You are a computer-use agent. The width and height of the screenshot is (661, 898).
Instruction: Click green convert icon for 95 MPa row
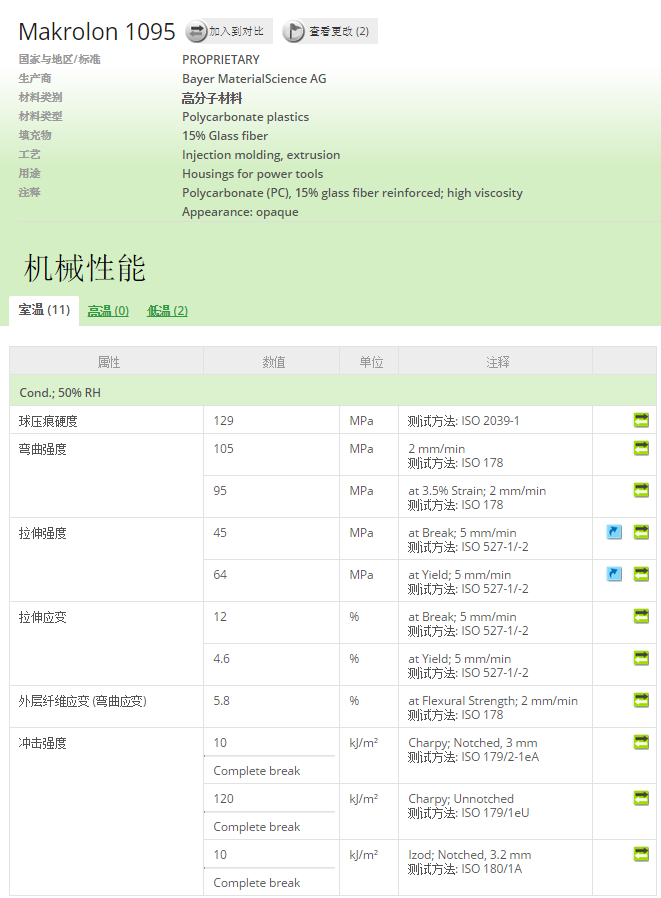[641, 491]
